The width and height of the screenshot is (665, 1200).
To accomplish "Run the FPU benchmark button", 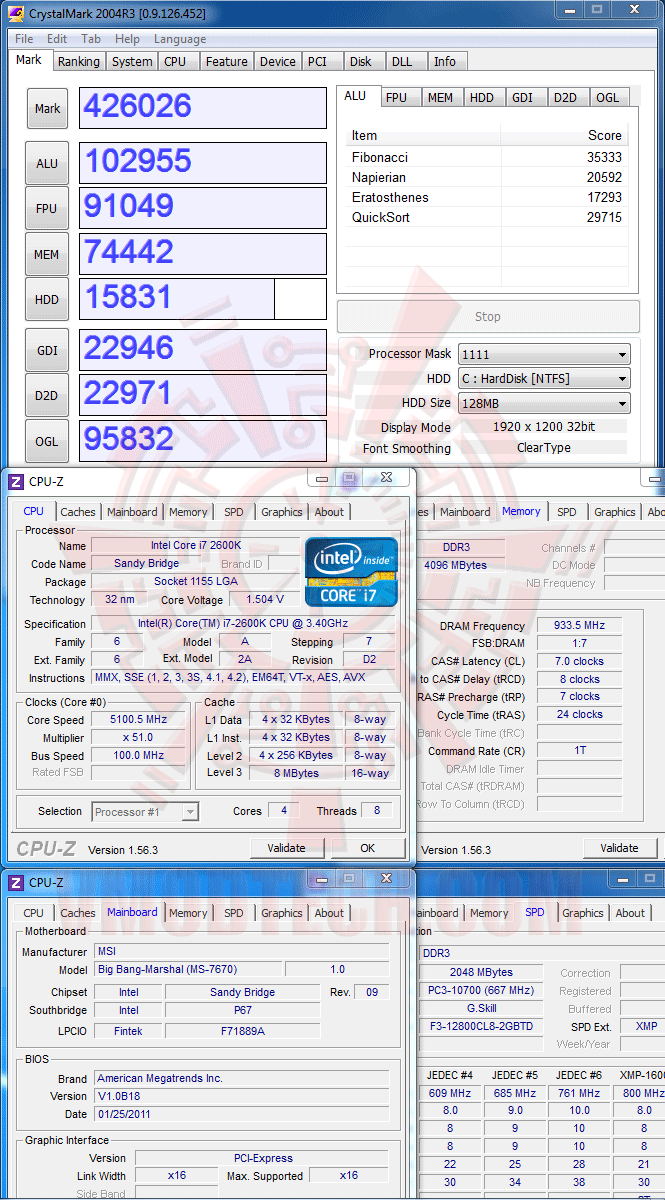I will click(47, 209).
